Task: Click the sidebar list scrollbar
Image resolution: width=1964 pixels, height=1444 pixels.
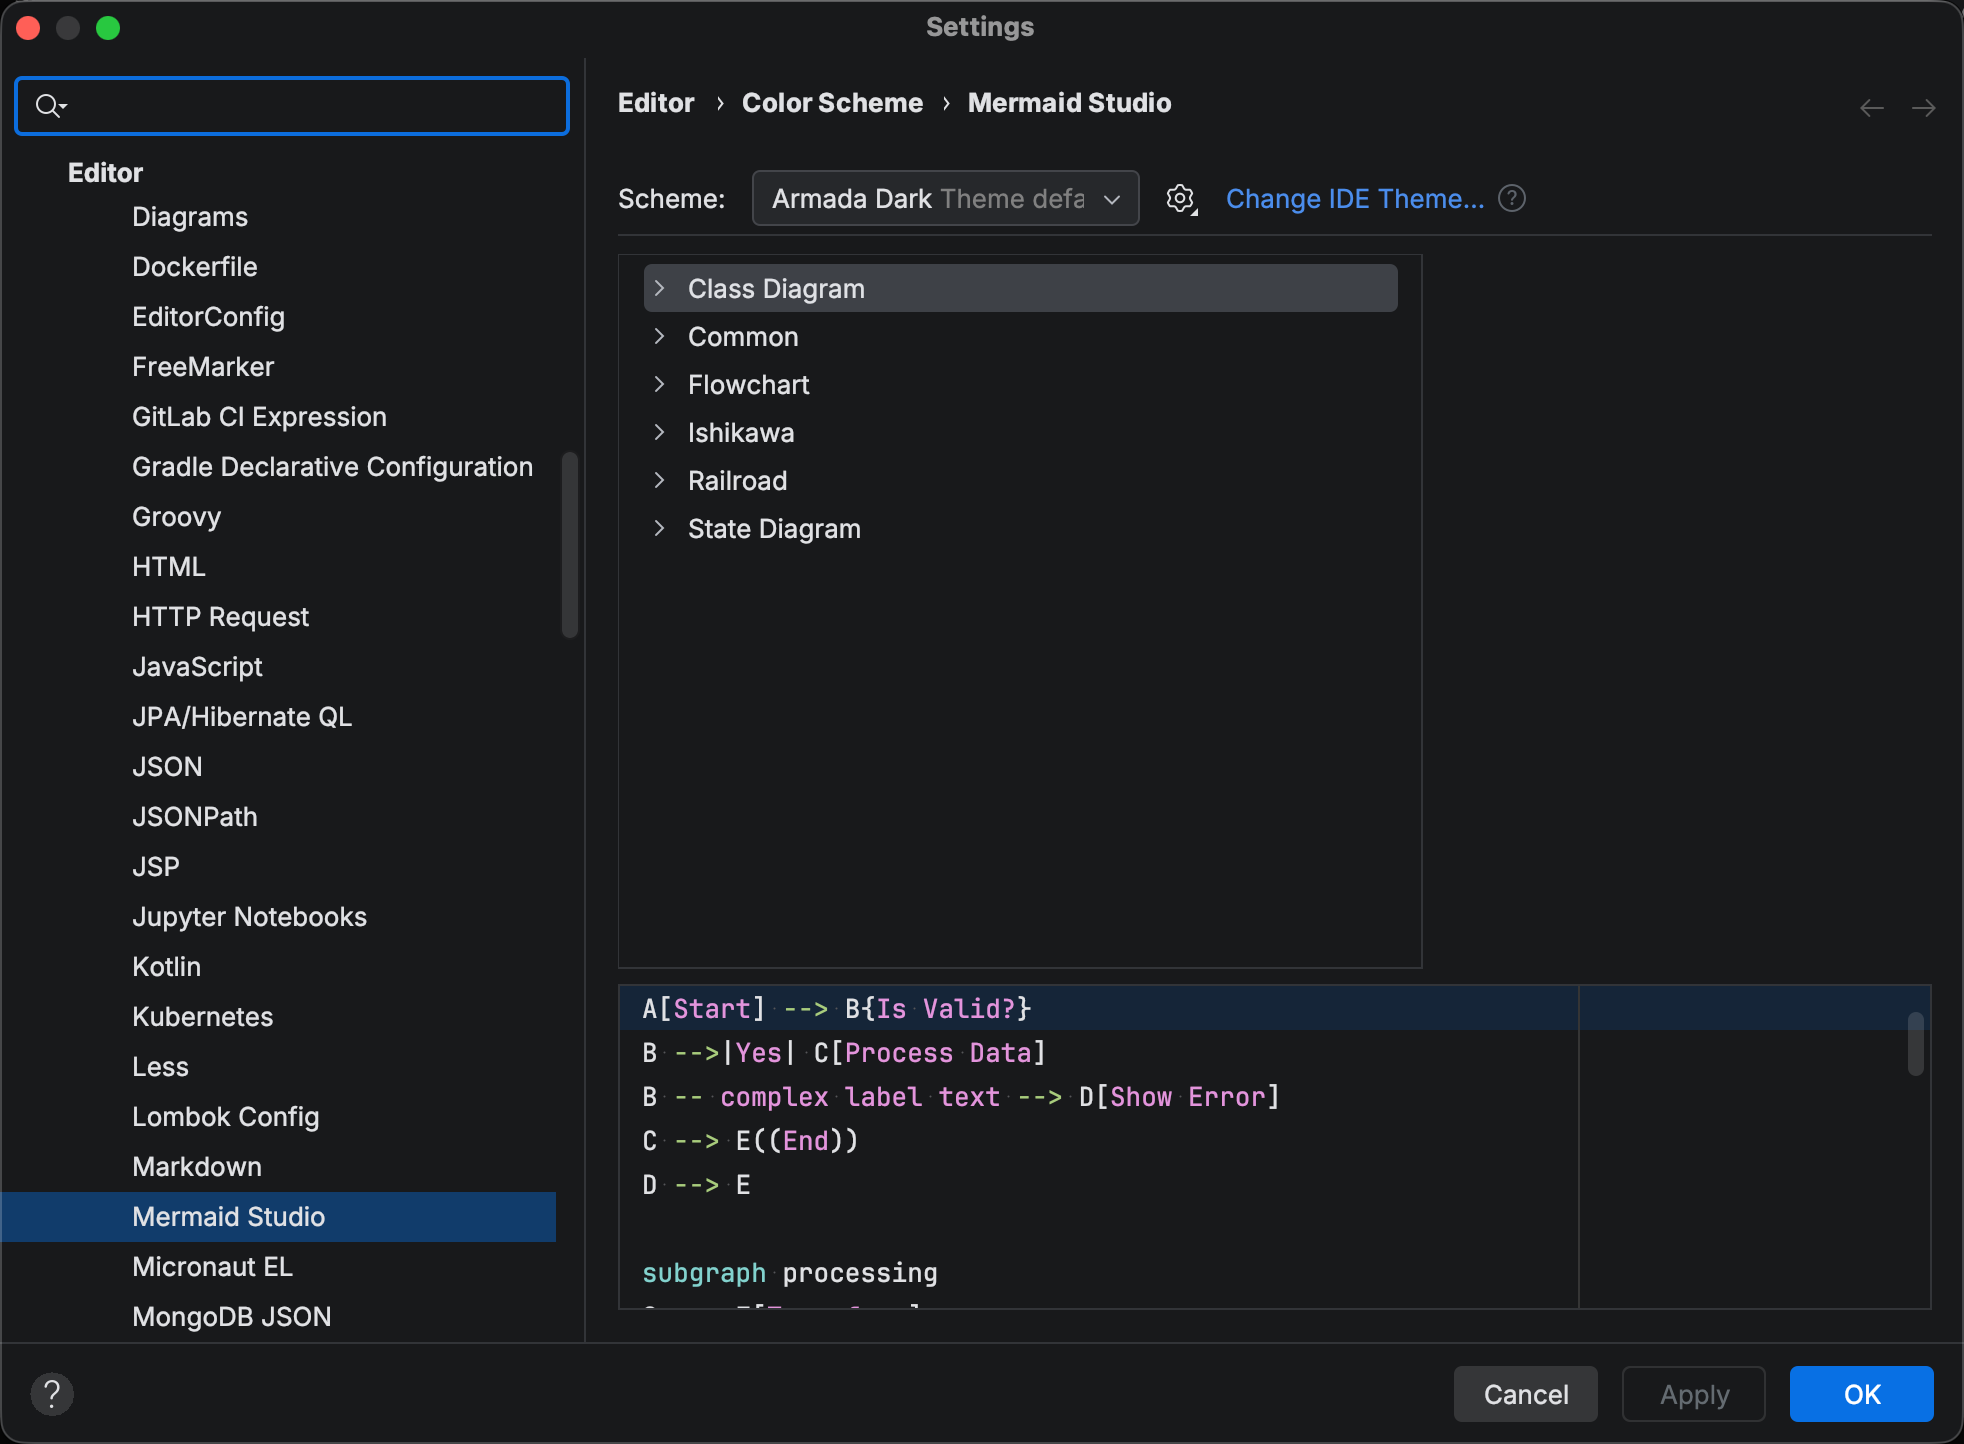Action: tap(570, 545)
